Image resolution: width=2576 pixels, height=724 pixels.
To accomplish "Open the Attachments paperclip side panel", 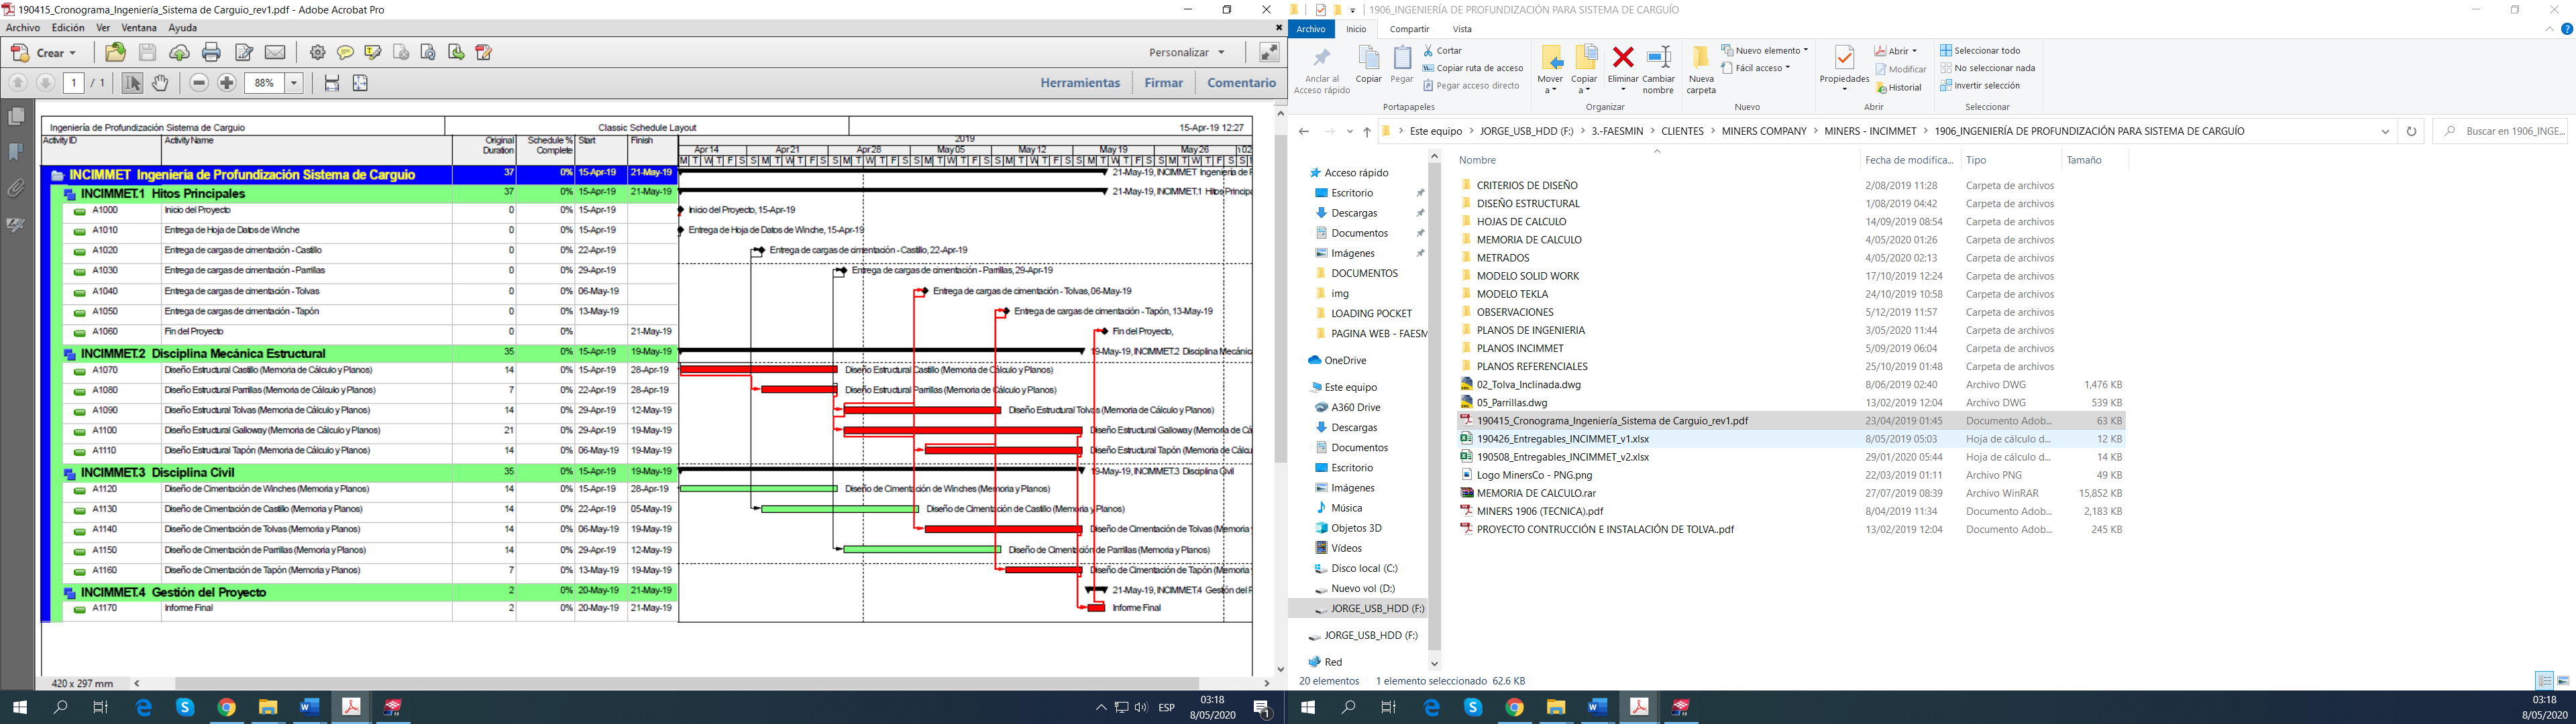I will click(16, 188).
